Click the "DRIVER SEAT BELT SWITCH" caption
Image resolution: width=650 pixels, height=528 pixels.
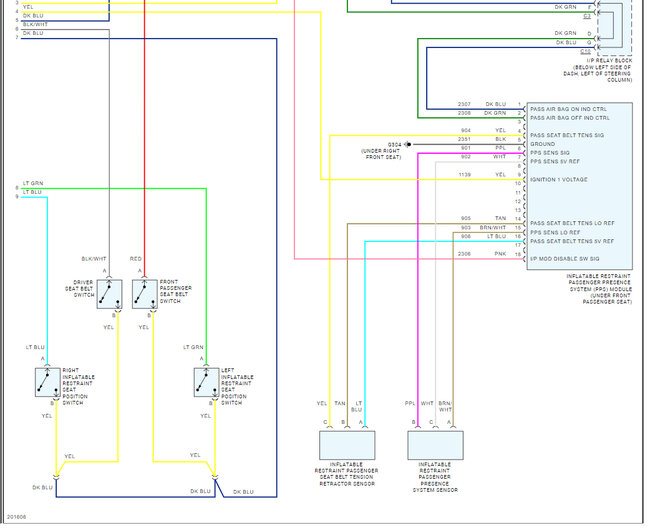pos(79,288)
